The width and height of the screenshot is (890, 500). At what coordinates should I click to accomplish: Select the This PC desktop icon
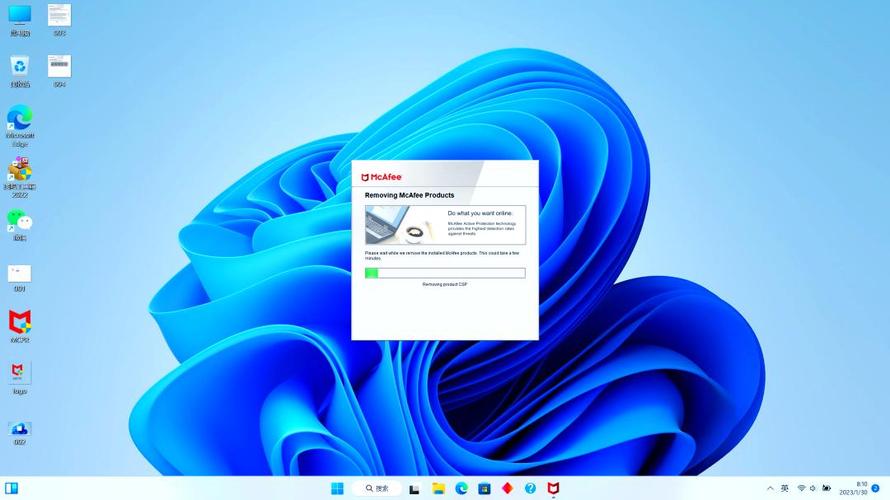tap(20, 16)
